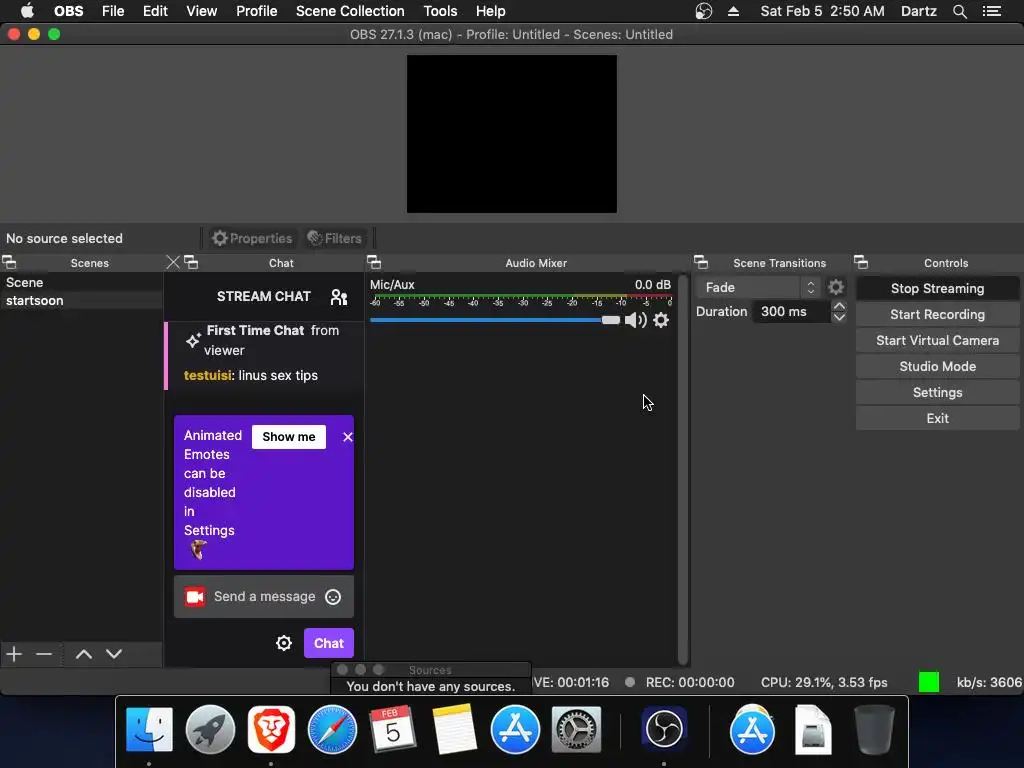The width and height of the screenshot is (1024, 768).
Task: Open the Tools menu
Action: pos(440,11)
